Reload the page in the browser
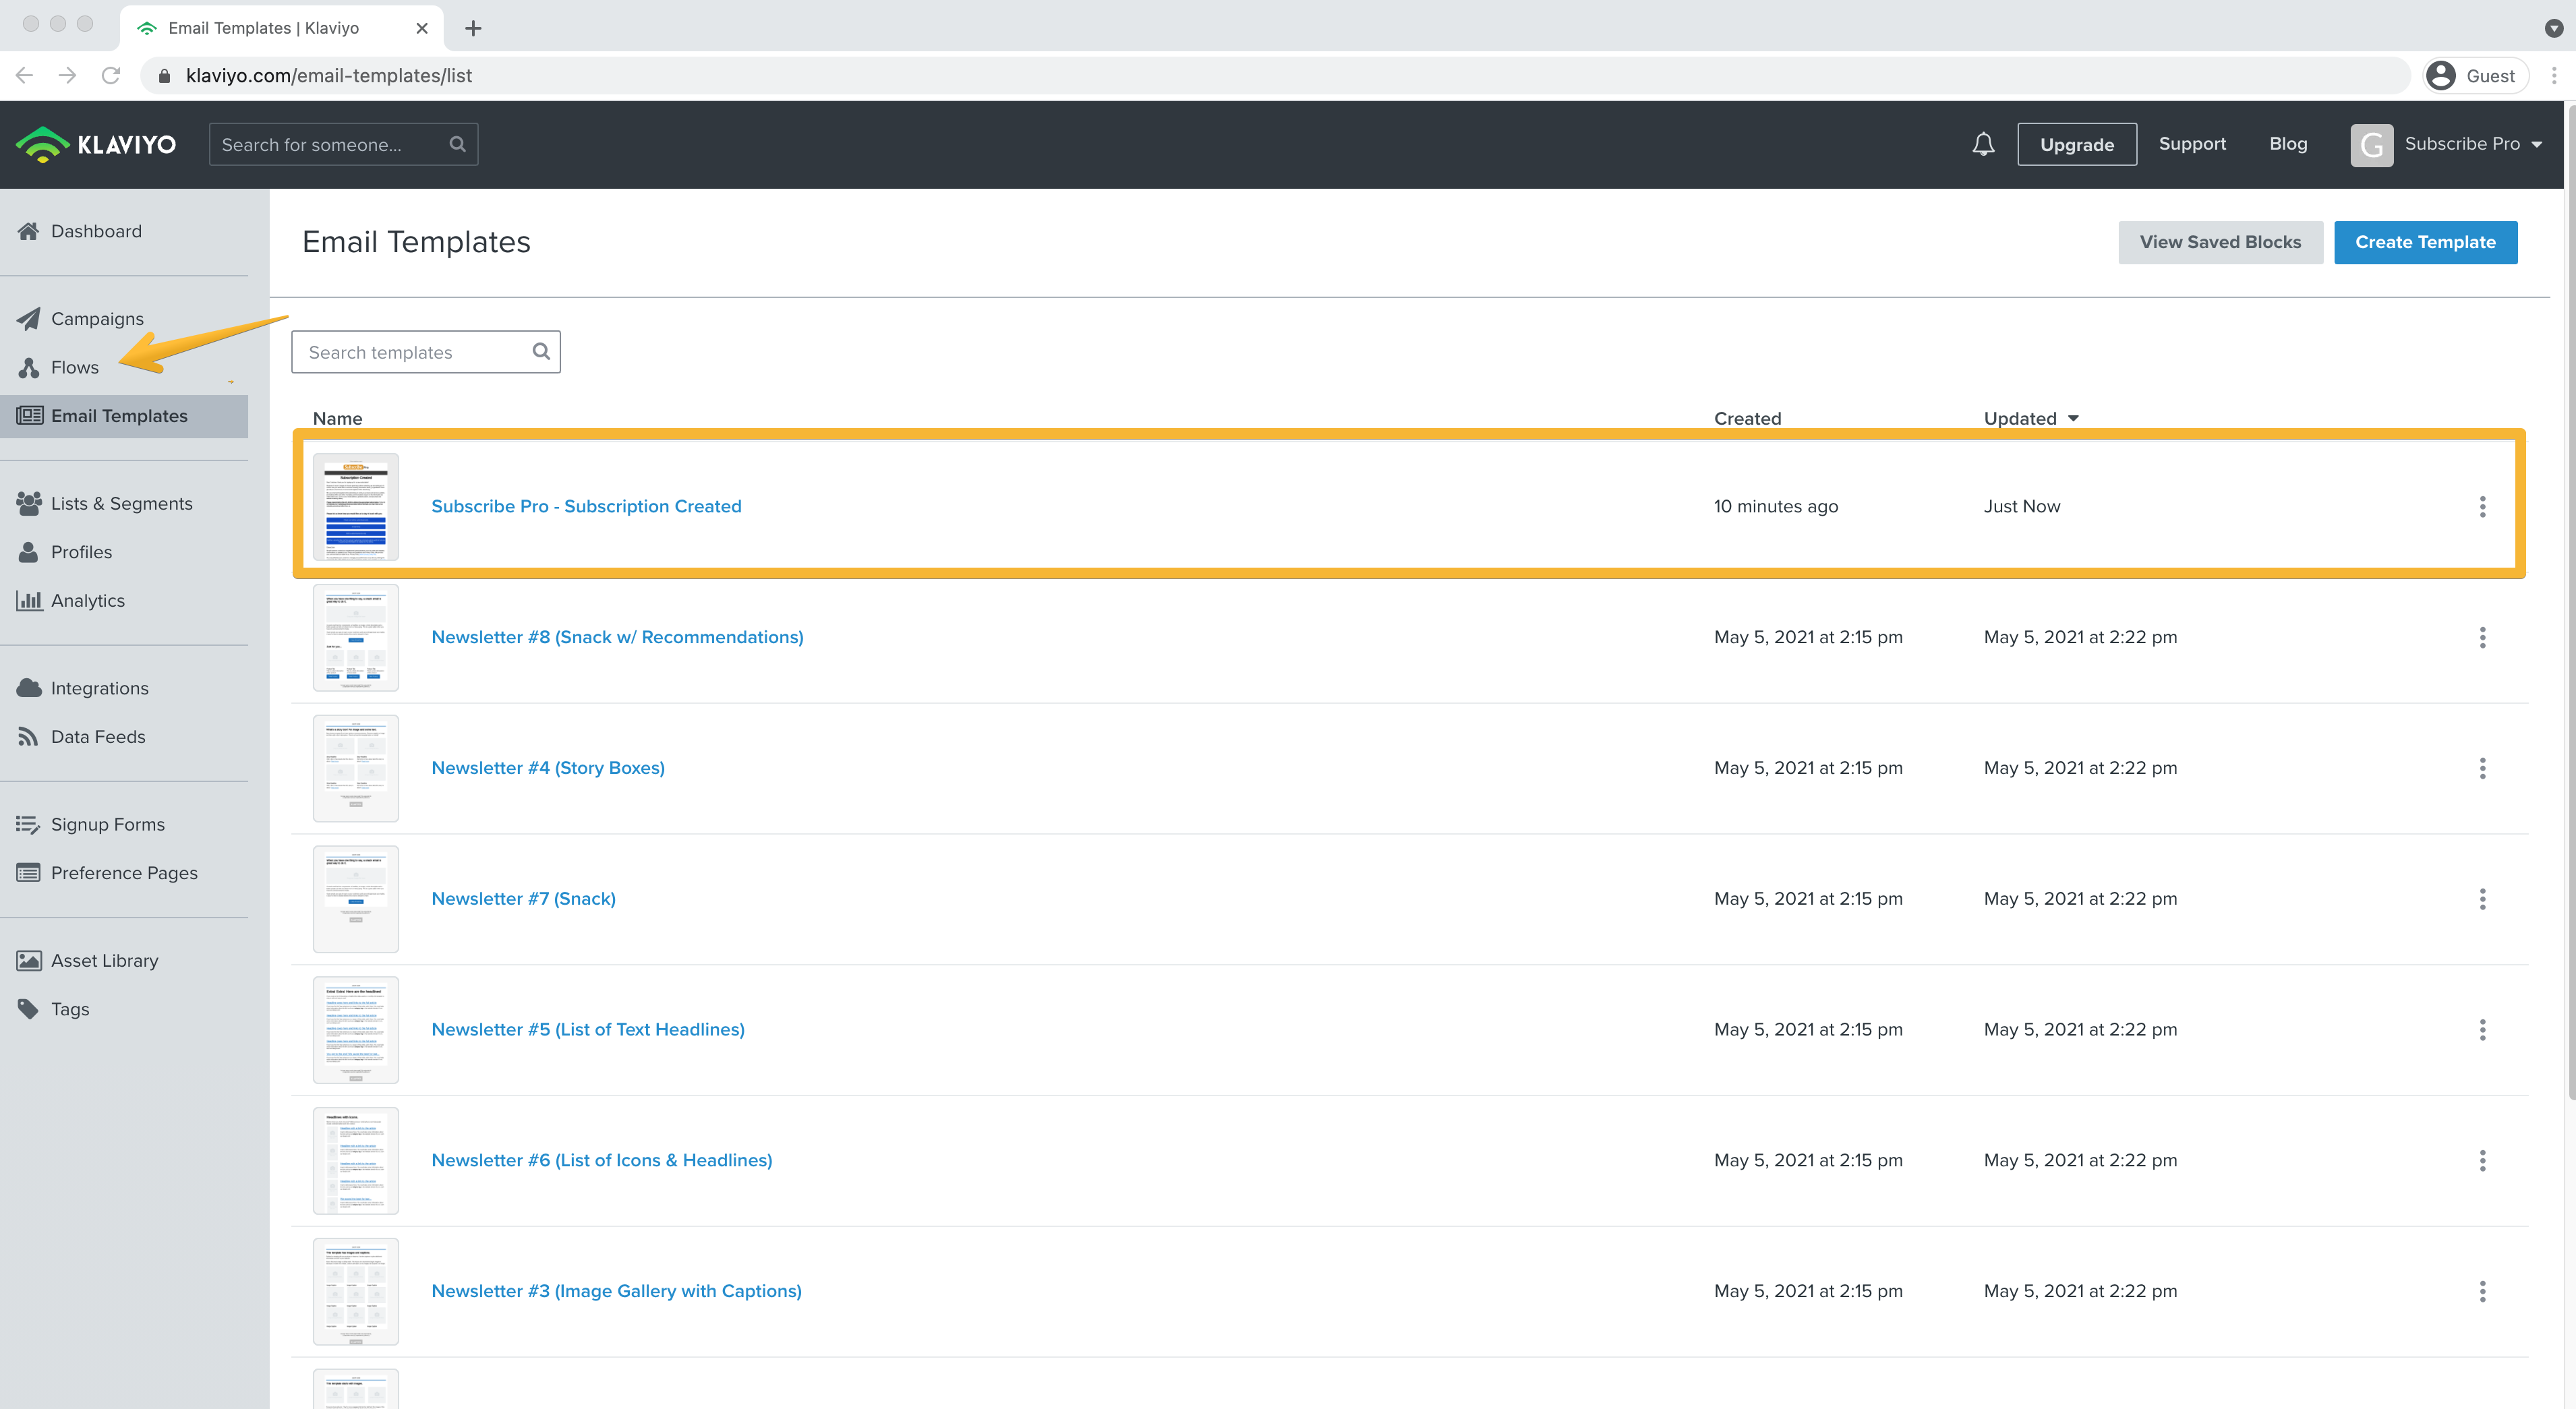Screen dimensions: 2576x1409 pyautogui.click(x=111, y=75)
